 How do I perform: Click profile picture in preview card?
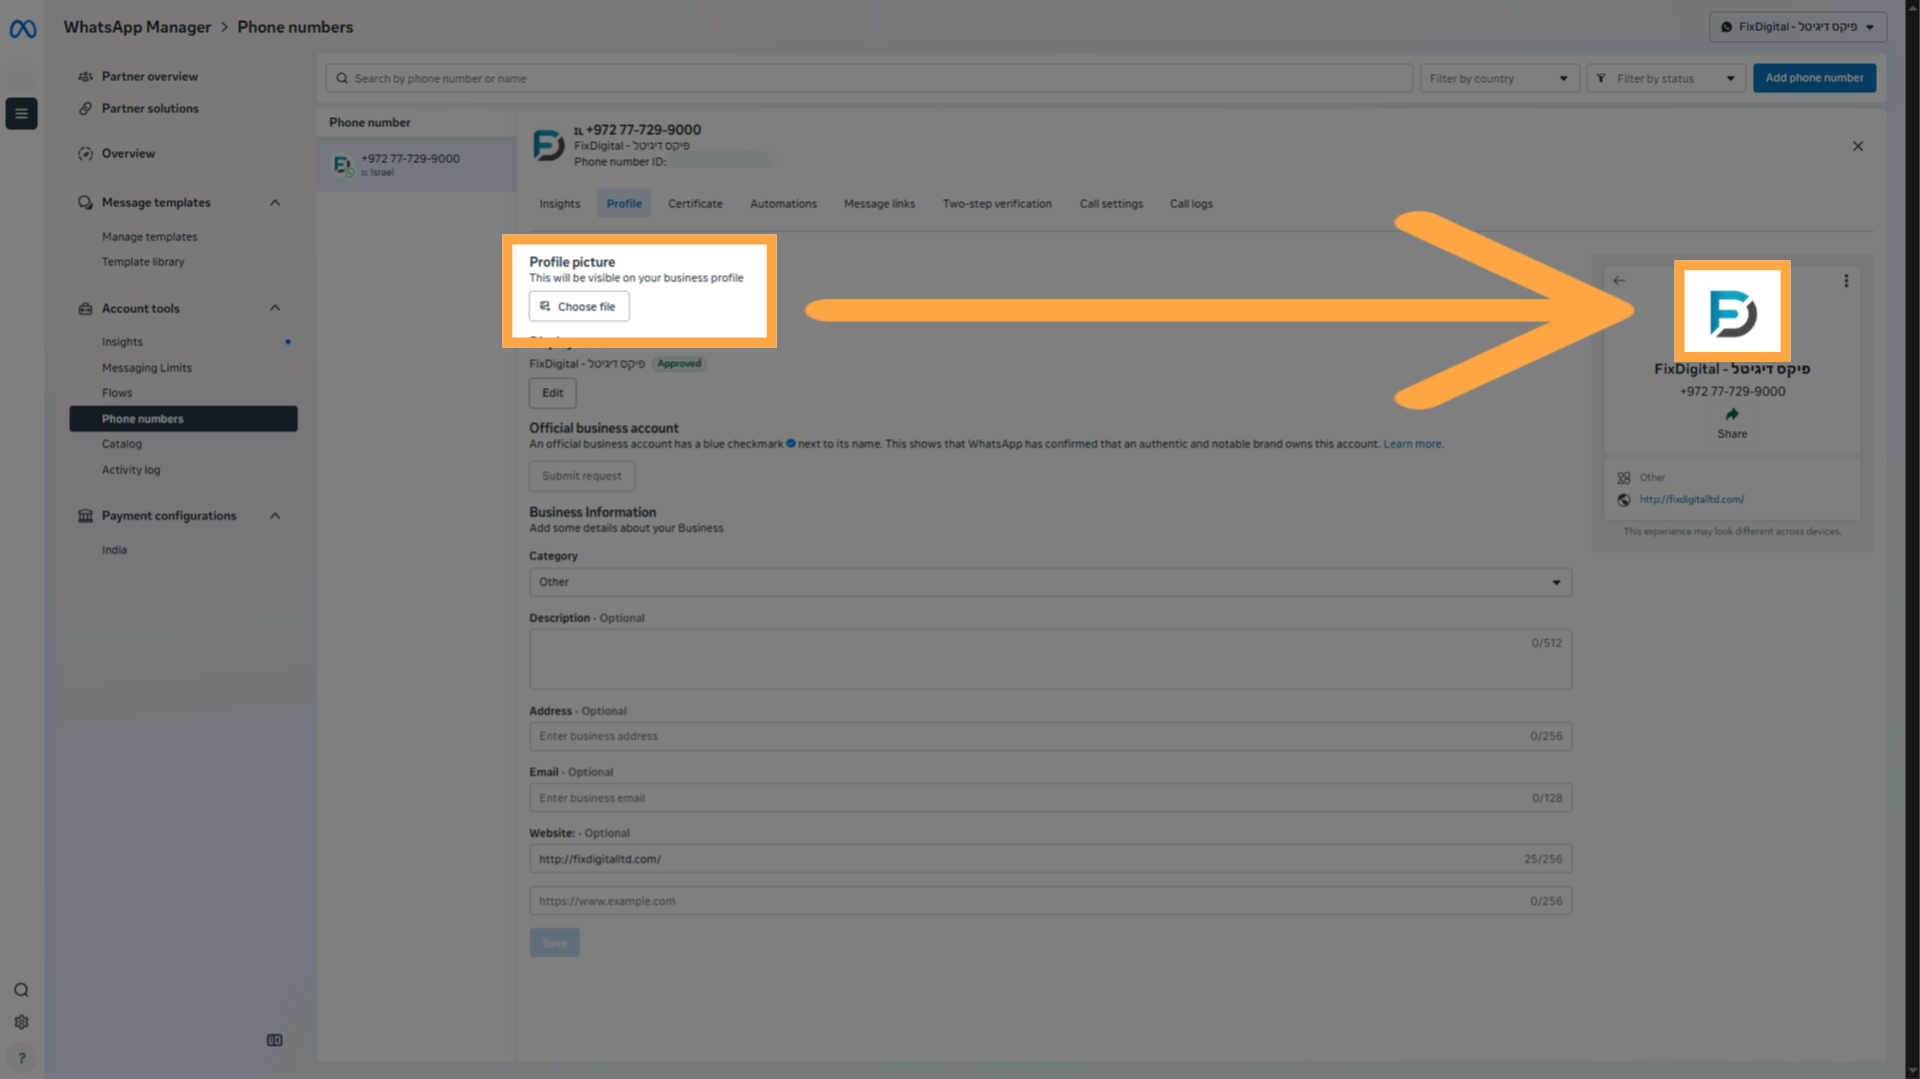(1732, 312)
